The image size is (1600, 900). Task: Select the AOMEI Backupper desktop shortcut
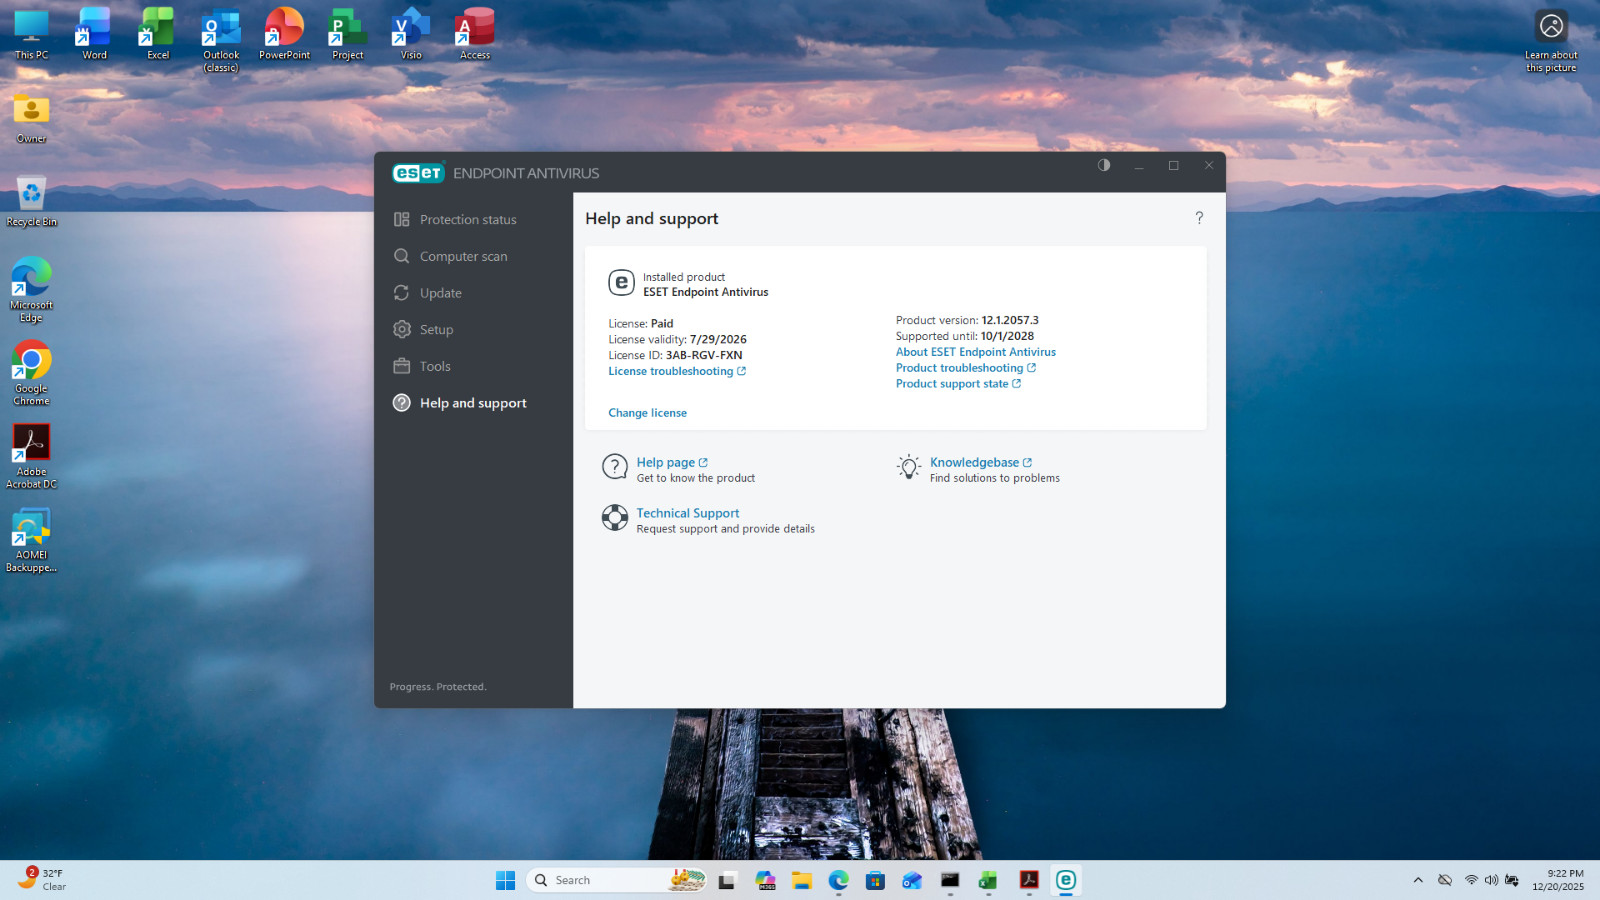(x=31, y=541)
